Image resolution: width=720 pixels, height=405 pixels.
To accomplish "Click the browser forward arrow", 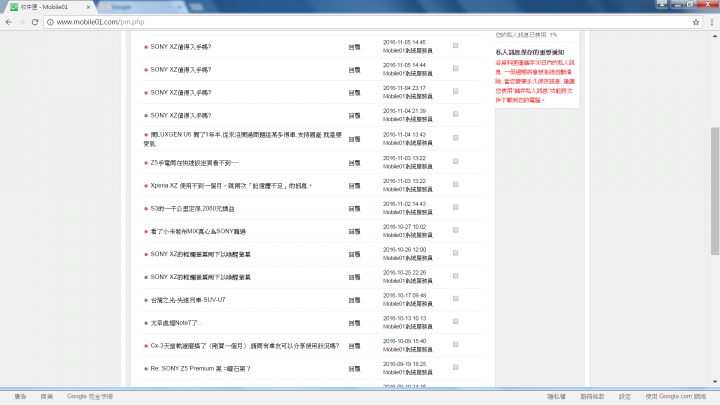I will point(22,22).
